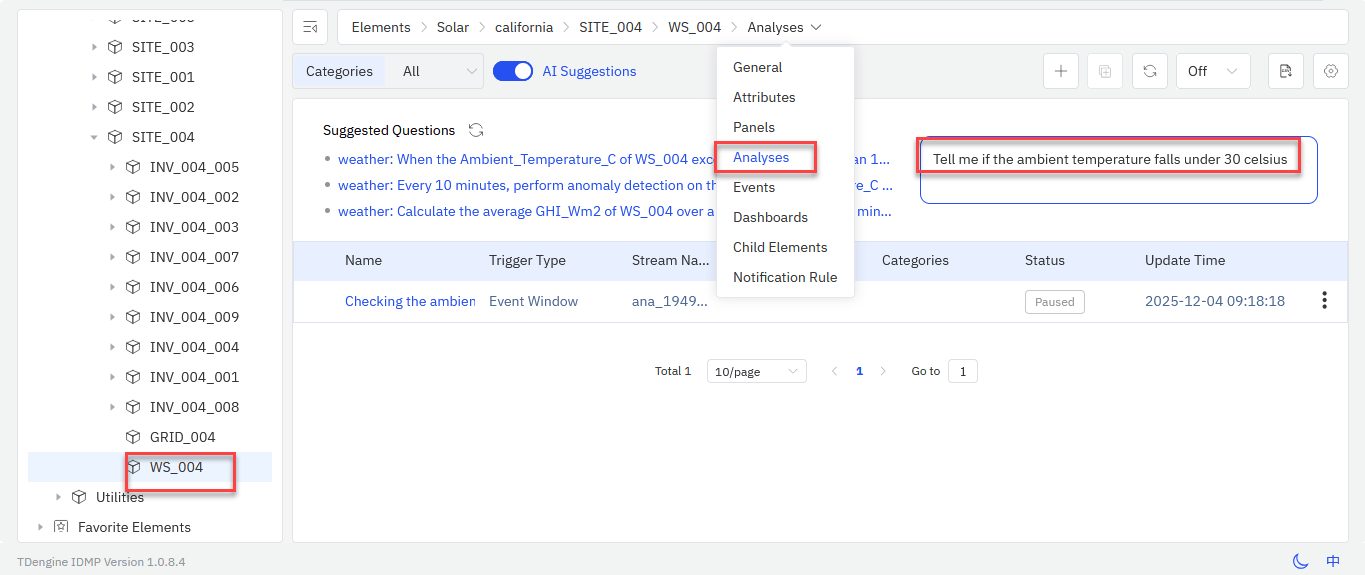This screenshot has height=575, width=1365.
Task: Click the collapse sidebar icon
Action: click(x=310, y=27)
